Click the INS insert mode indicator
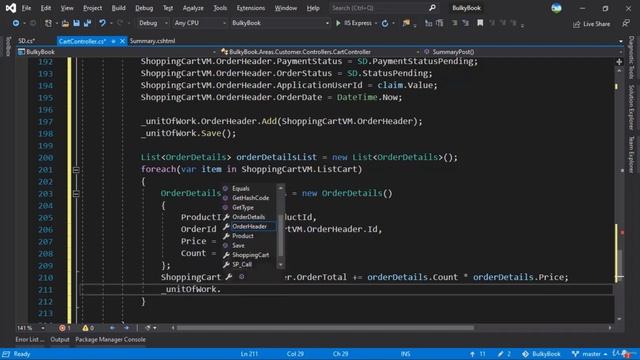 405,354
